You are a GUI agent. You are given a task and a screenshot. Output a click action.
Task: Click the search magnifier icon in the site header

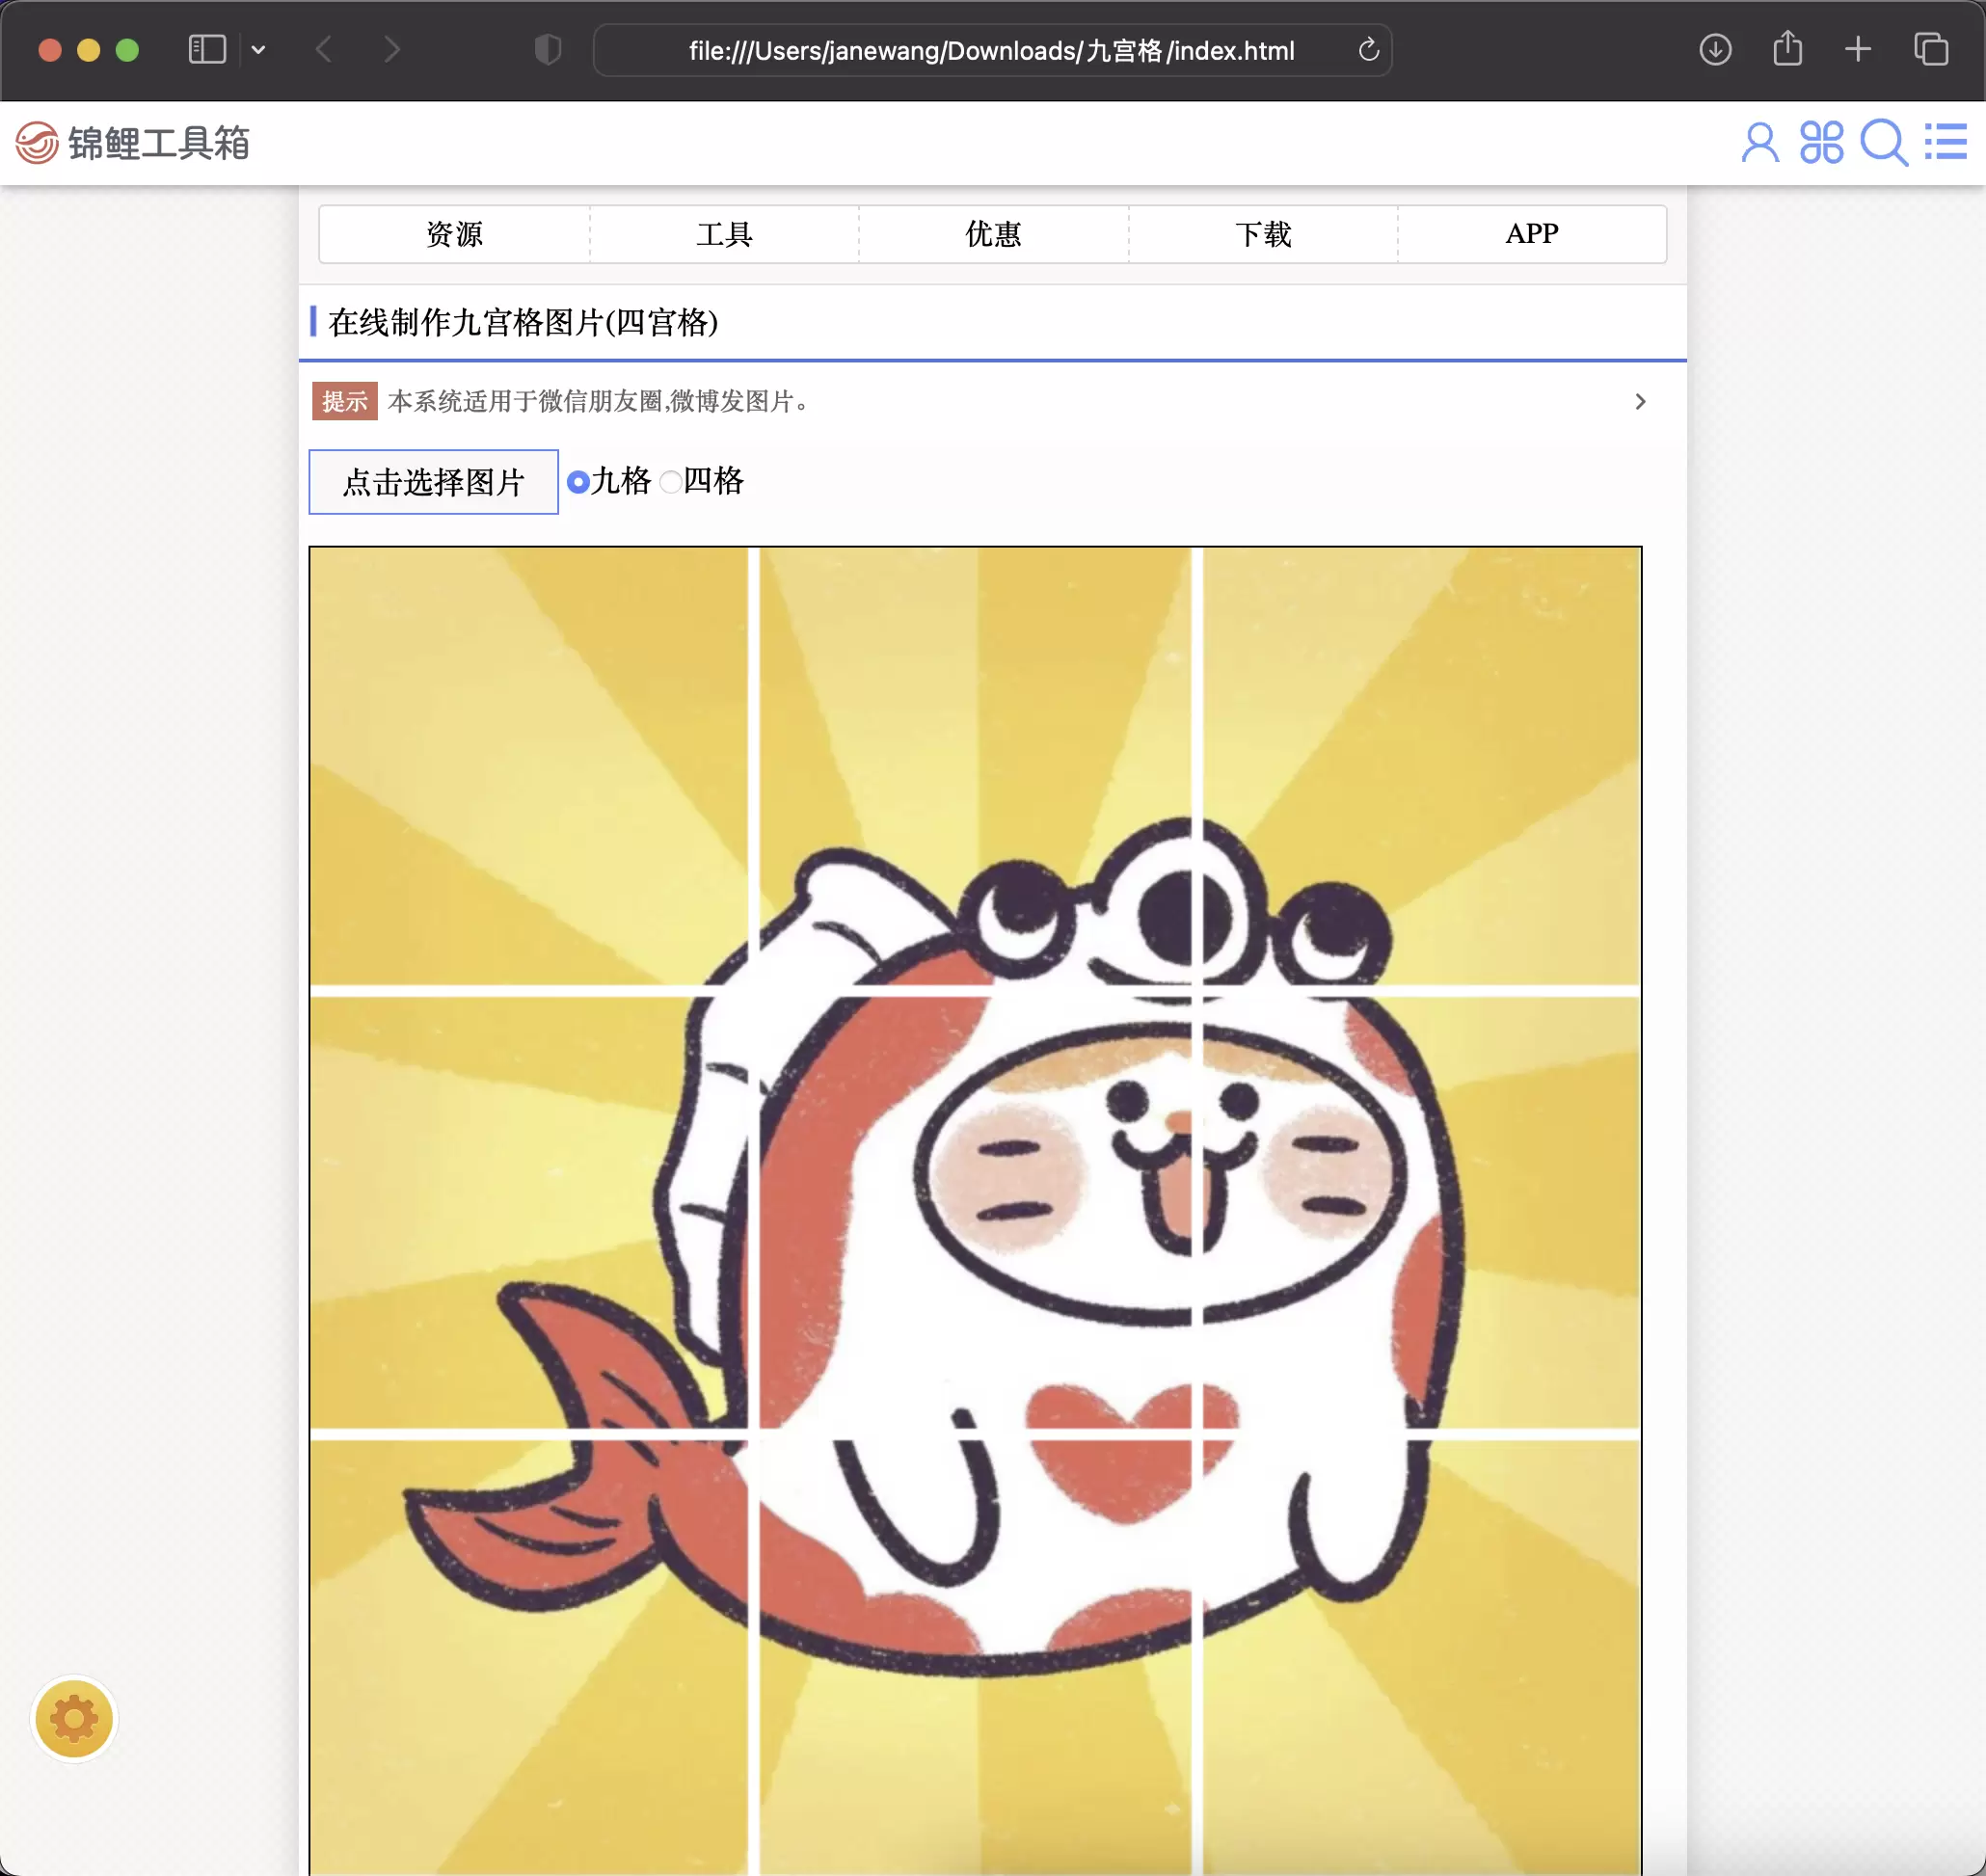[1884, 142]
